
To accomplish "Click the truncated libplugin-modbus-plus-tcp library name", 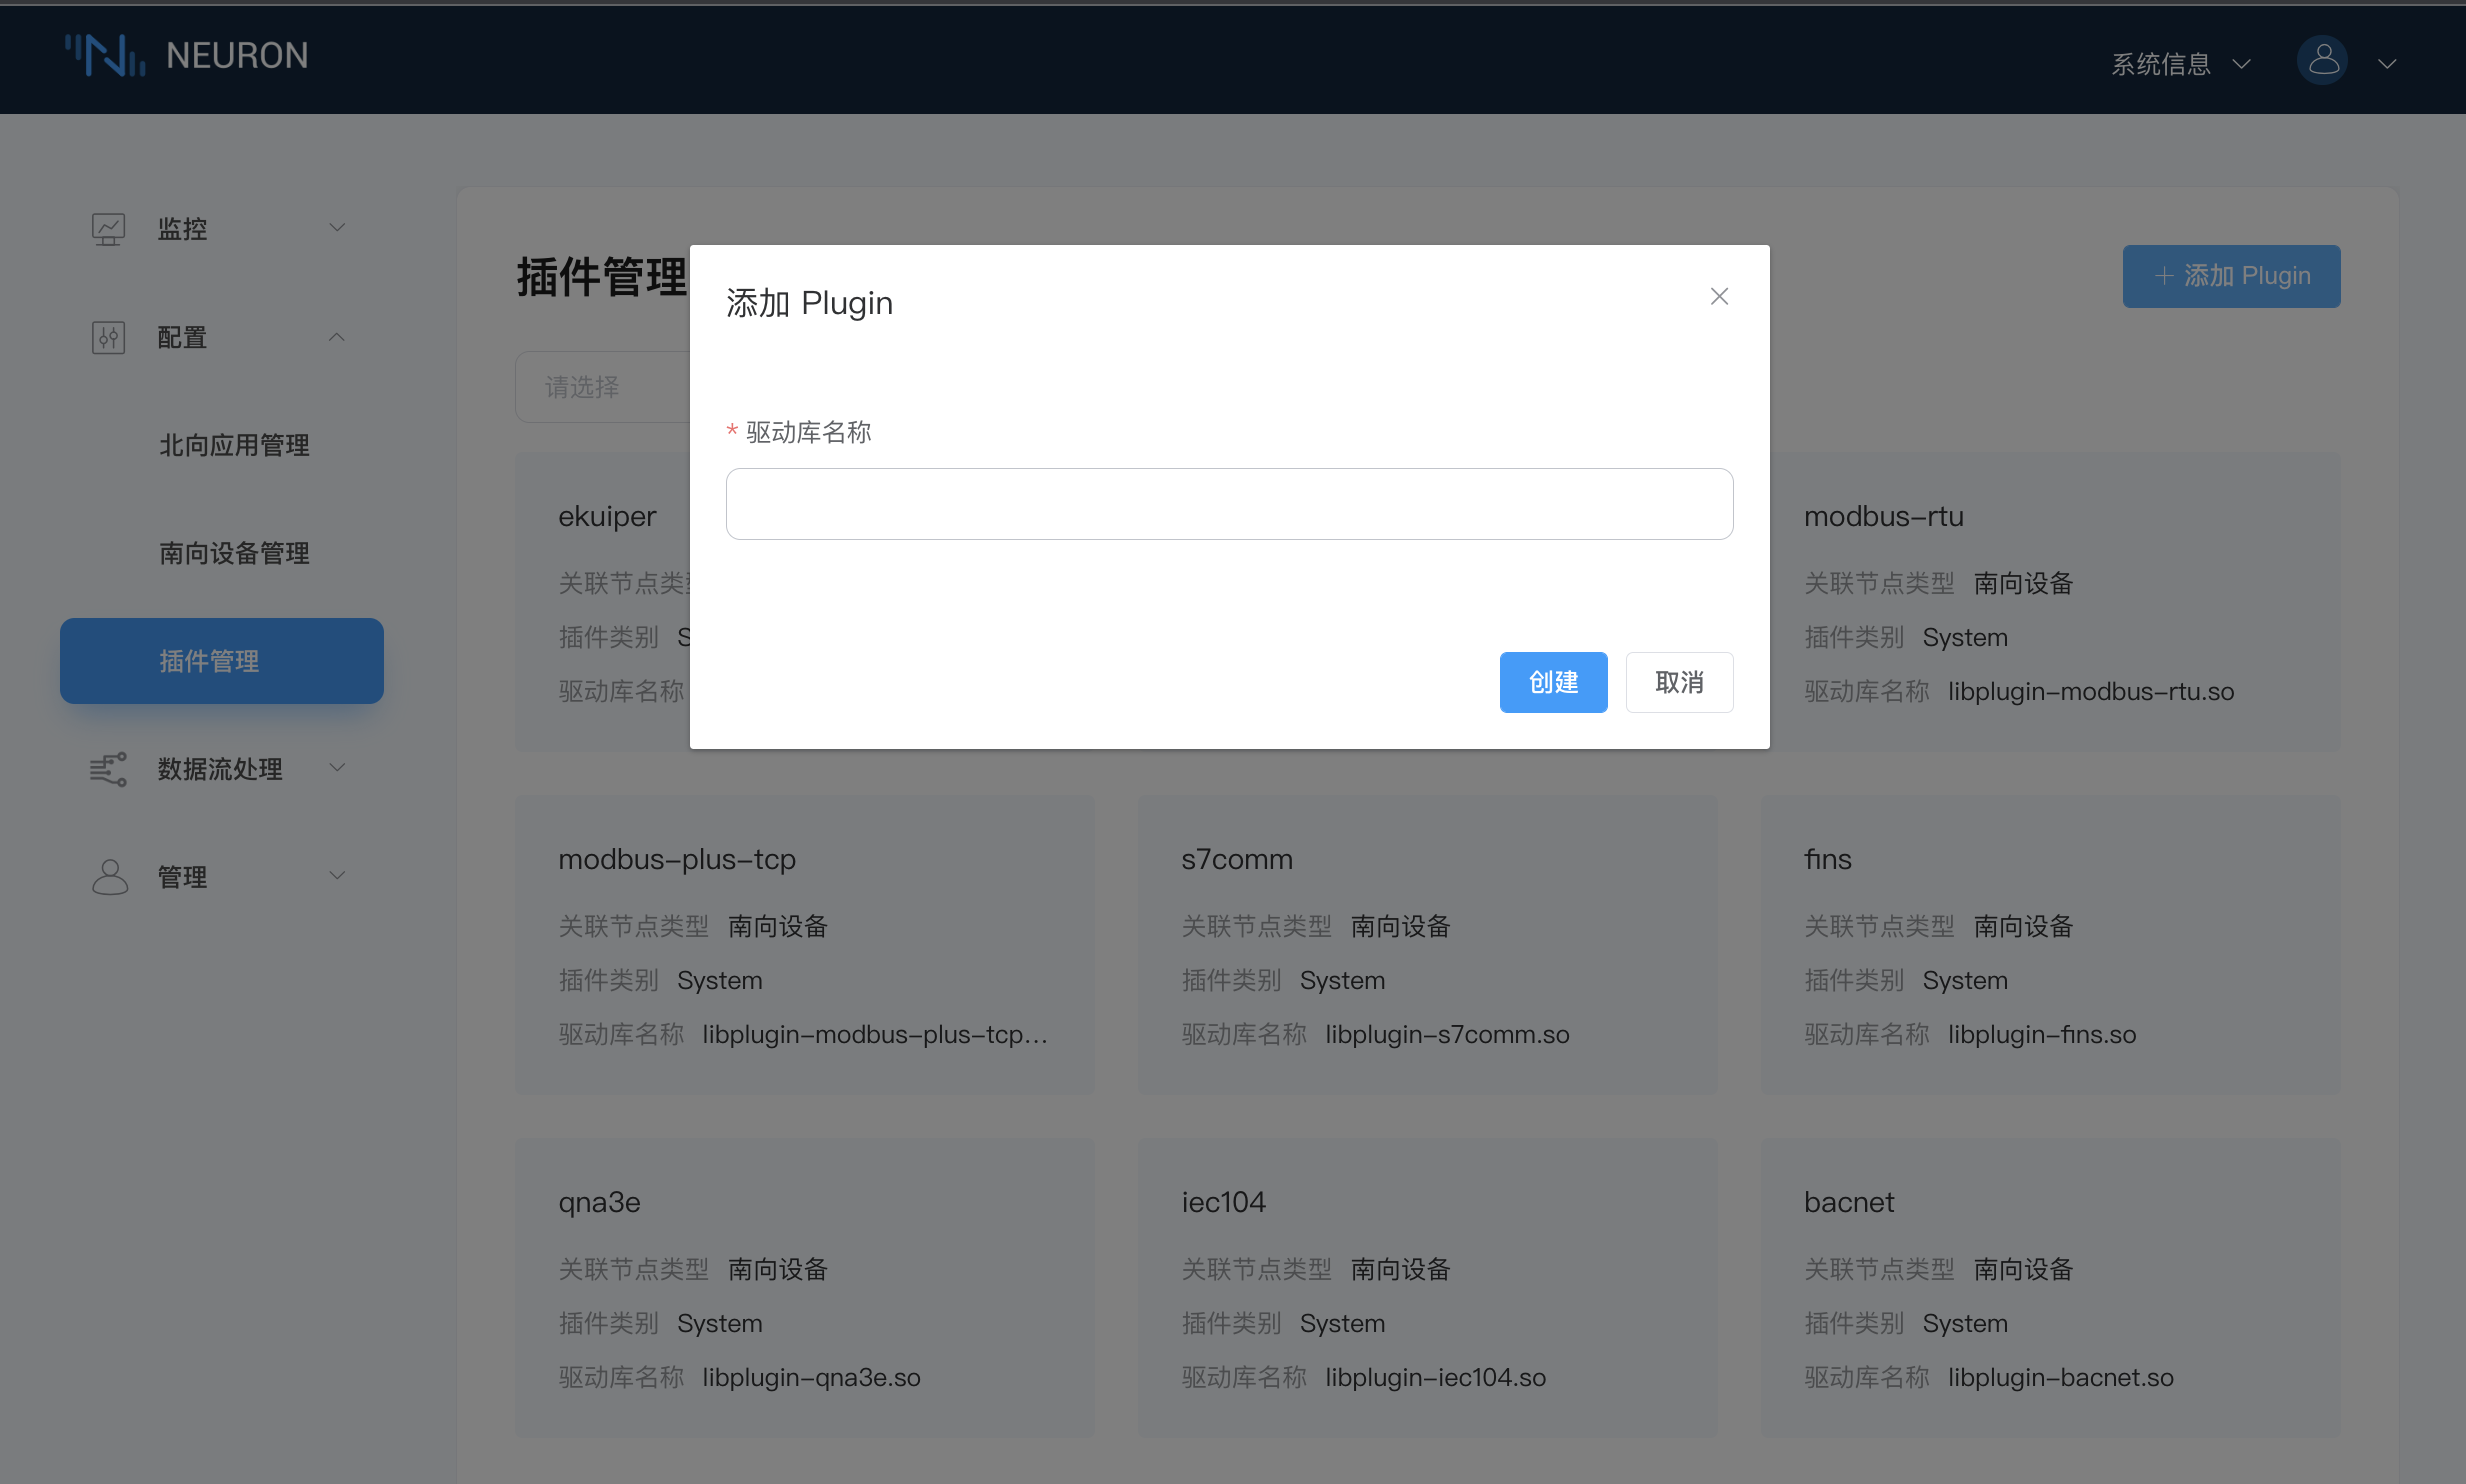I will tap(875, 1034).
